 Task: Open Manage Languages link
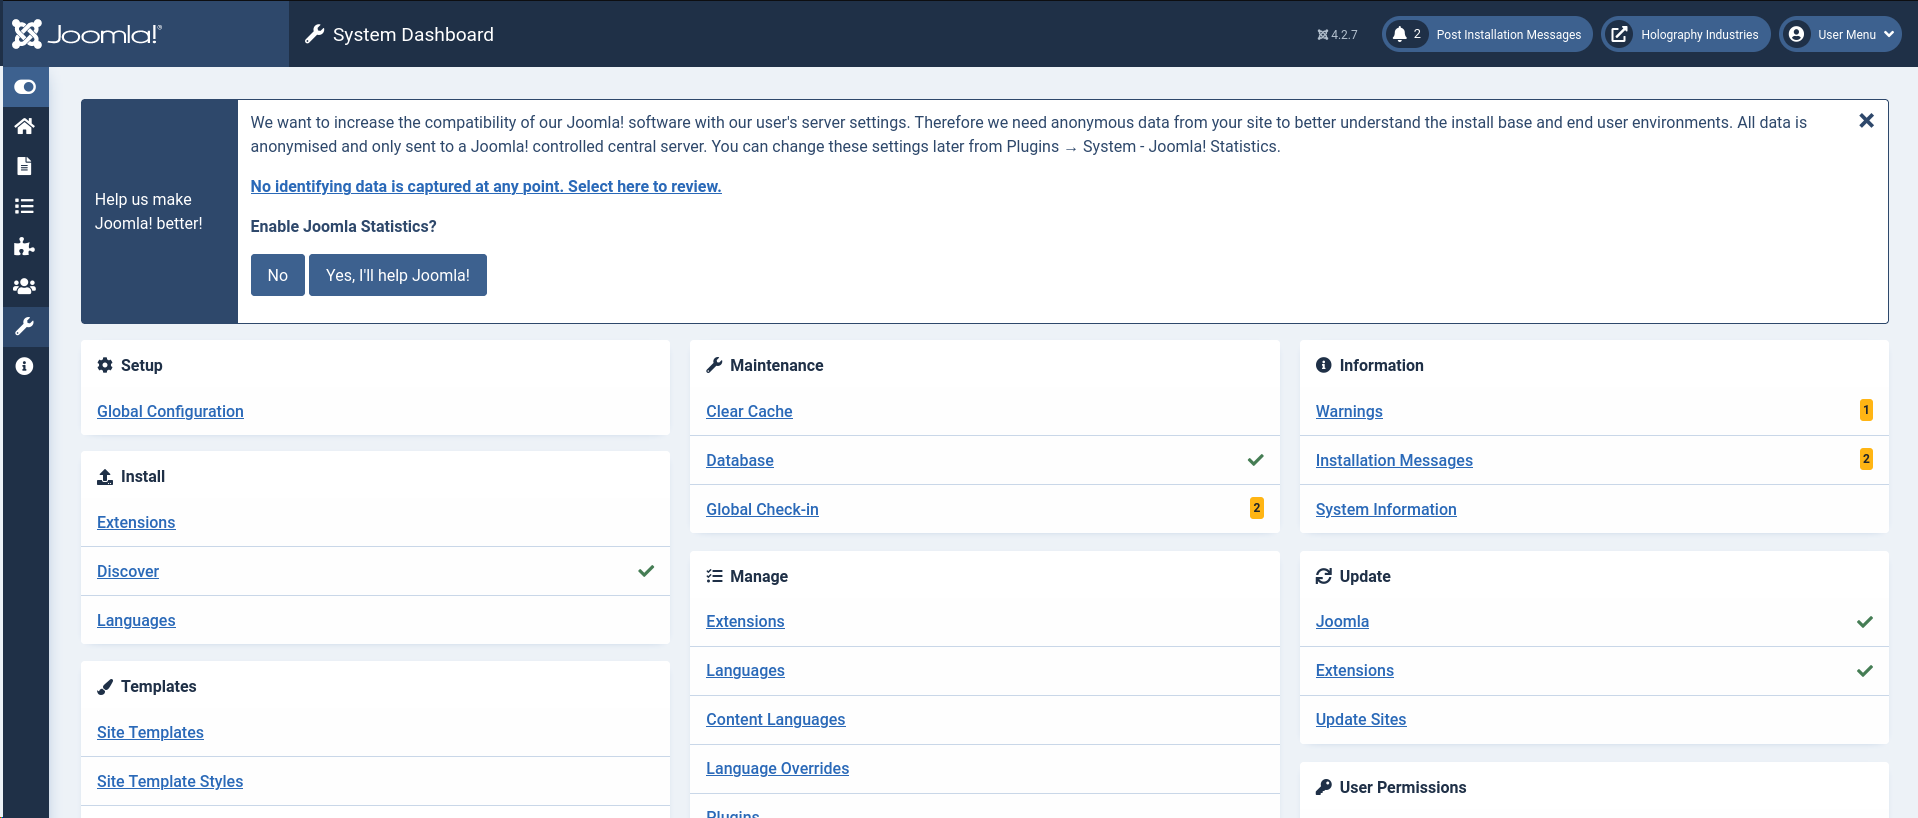745,670
